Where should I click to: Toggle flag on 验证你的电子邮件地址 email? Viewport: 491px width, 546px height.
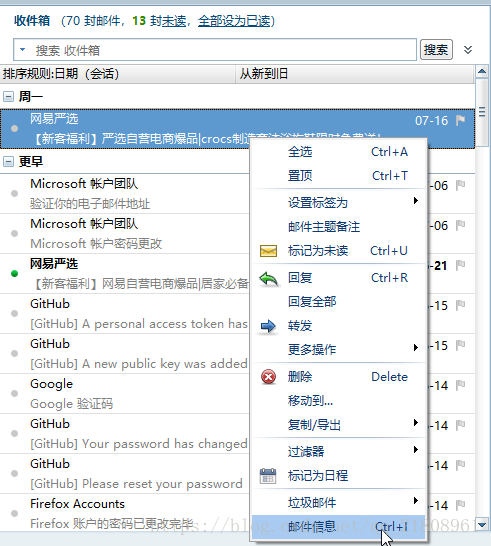click(460, 185)
